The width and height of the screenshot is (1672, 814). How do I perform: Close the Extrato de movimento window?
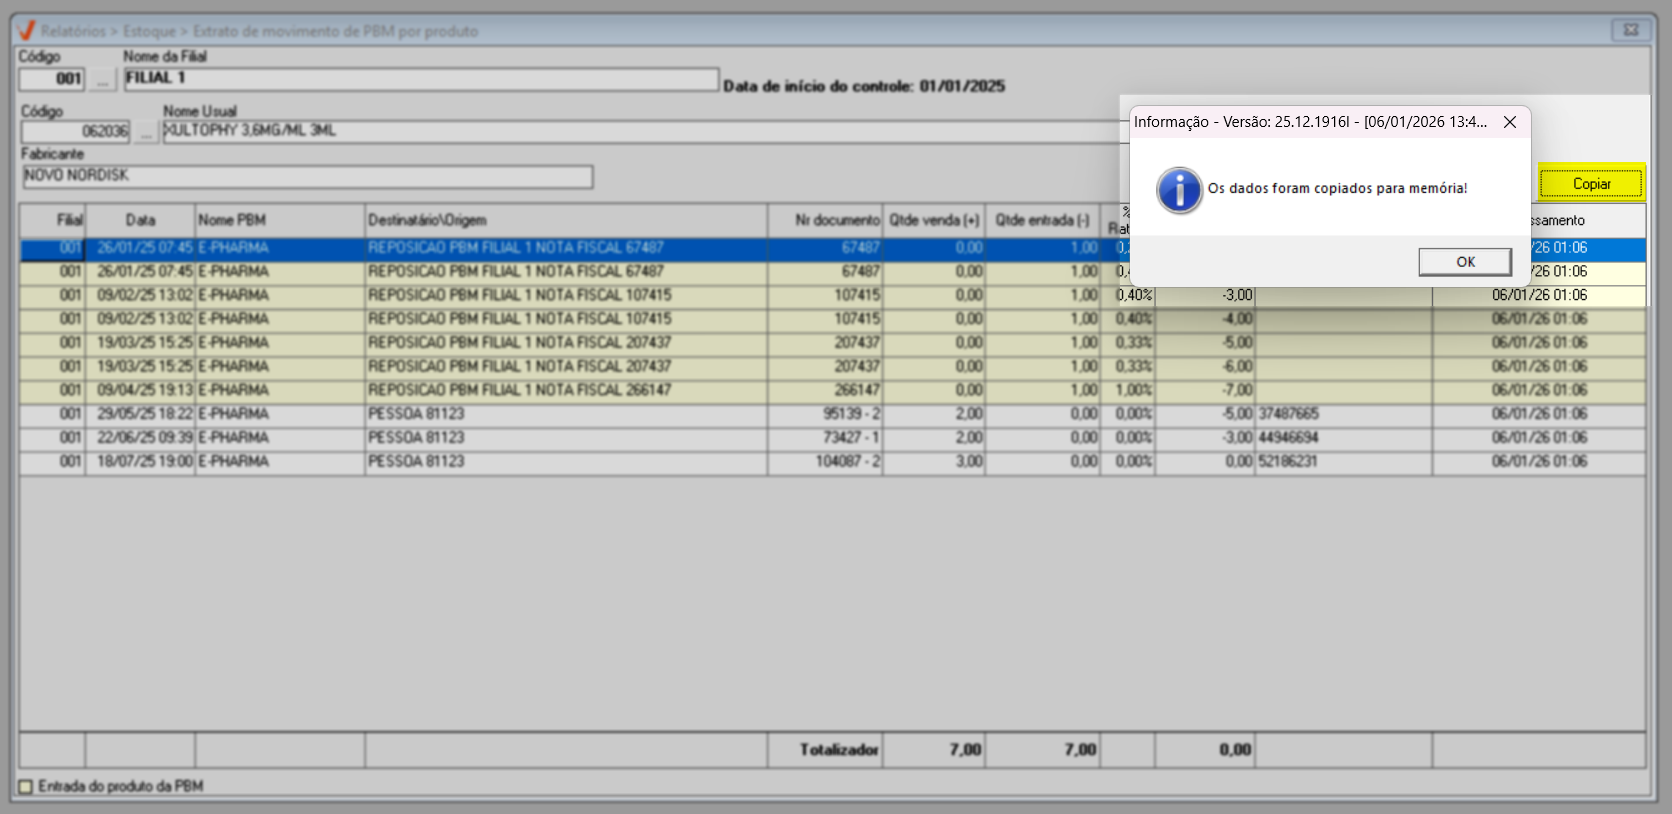tap(1630, 30)
